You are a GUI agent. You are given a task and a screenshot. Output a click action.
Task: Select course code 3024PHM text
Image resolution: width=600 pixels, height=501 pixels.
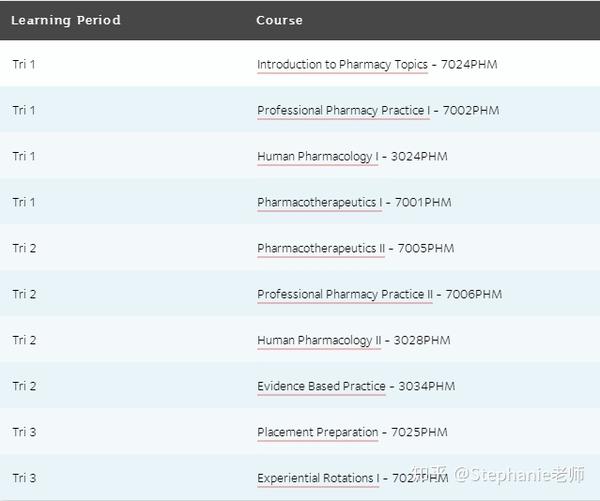[419, 156]
